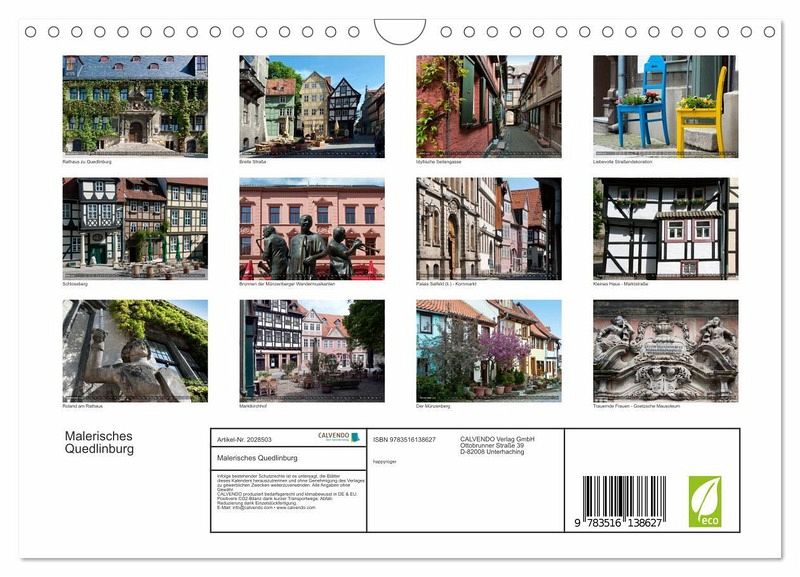This screenshot has width=800, height=577.
Task: Click the caption 'Brunnen der Münzenberger Wandermusikanten'
Action: coord(287,284)
